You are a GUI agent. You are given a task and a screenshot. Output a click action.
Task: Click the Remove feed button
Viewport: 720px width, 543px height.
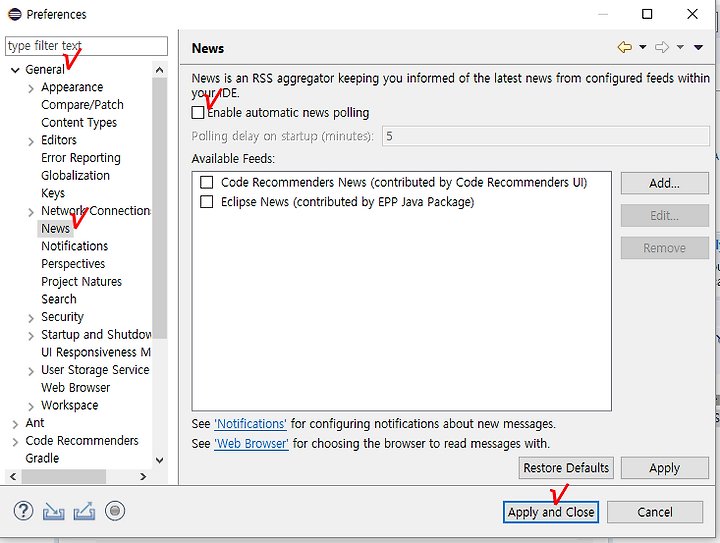664,248
